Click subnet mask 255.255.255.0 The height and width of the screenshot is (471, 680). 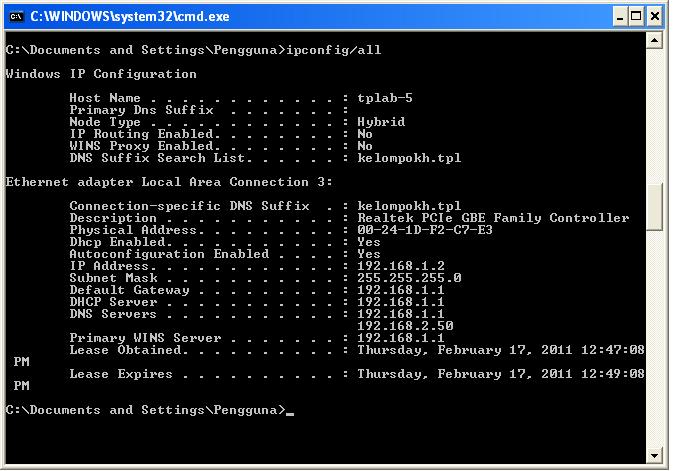click(409, 278)
